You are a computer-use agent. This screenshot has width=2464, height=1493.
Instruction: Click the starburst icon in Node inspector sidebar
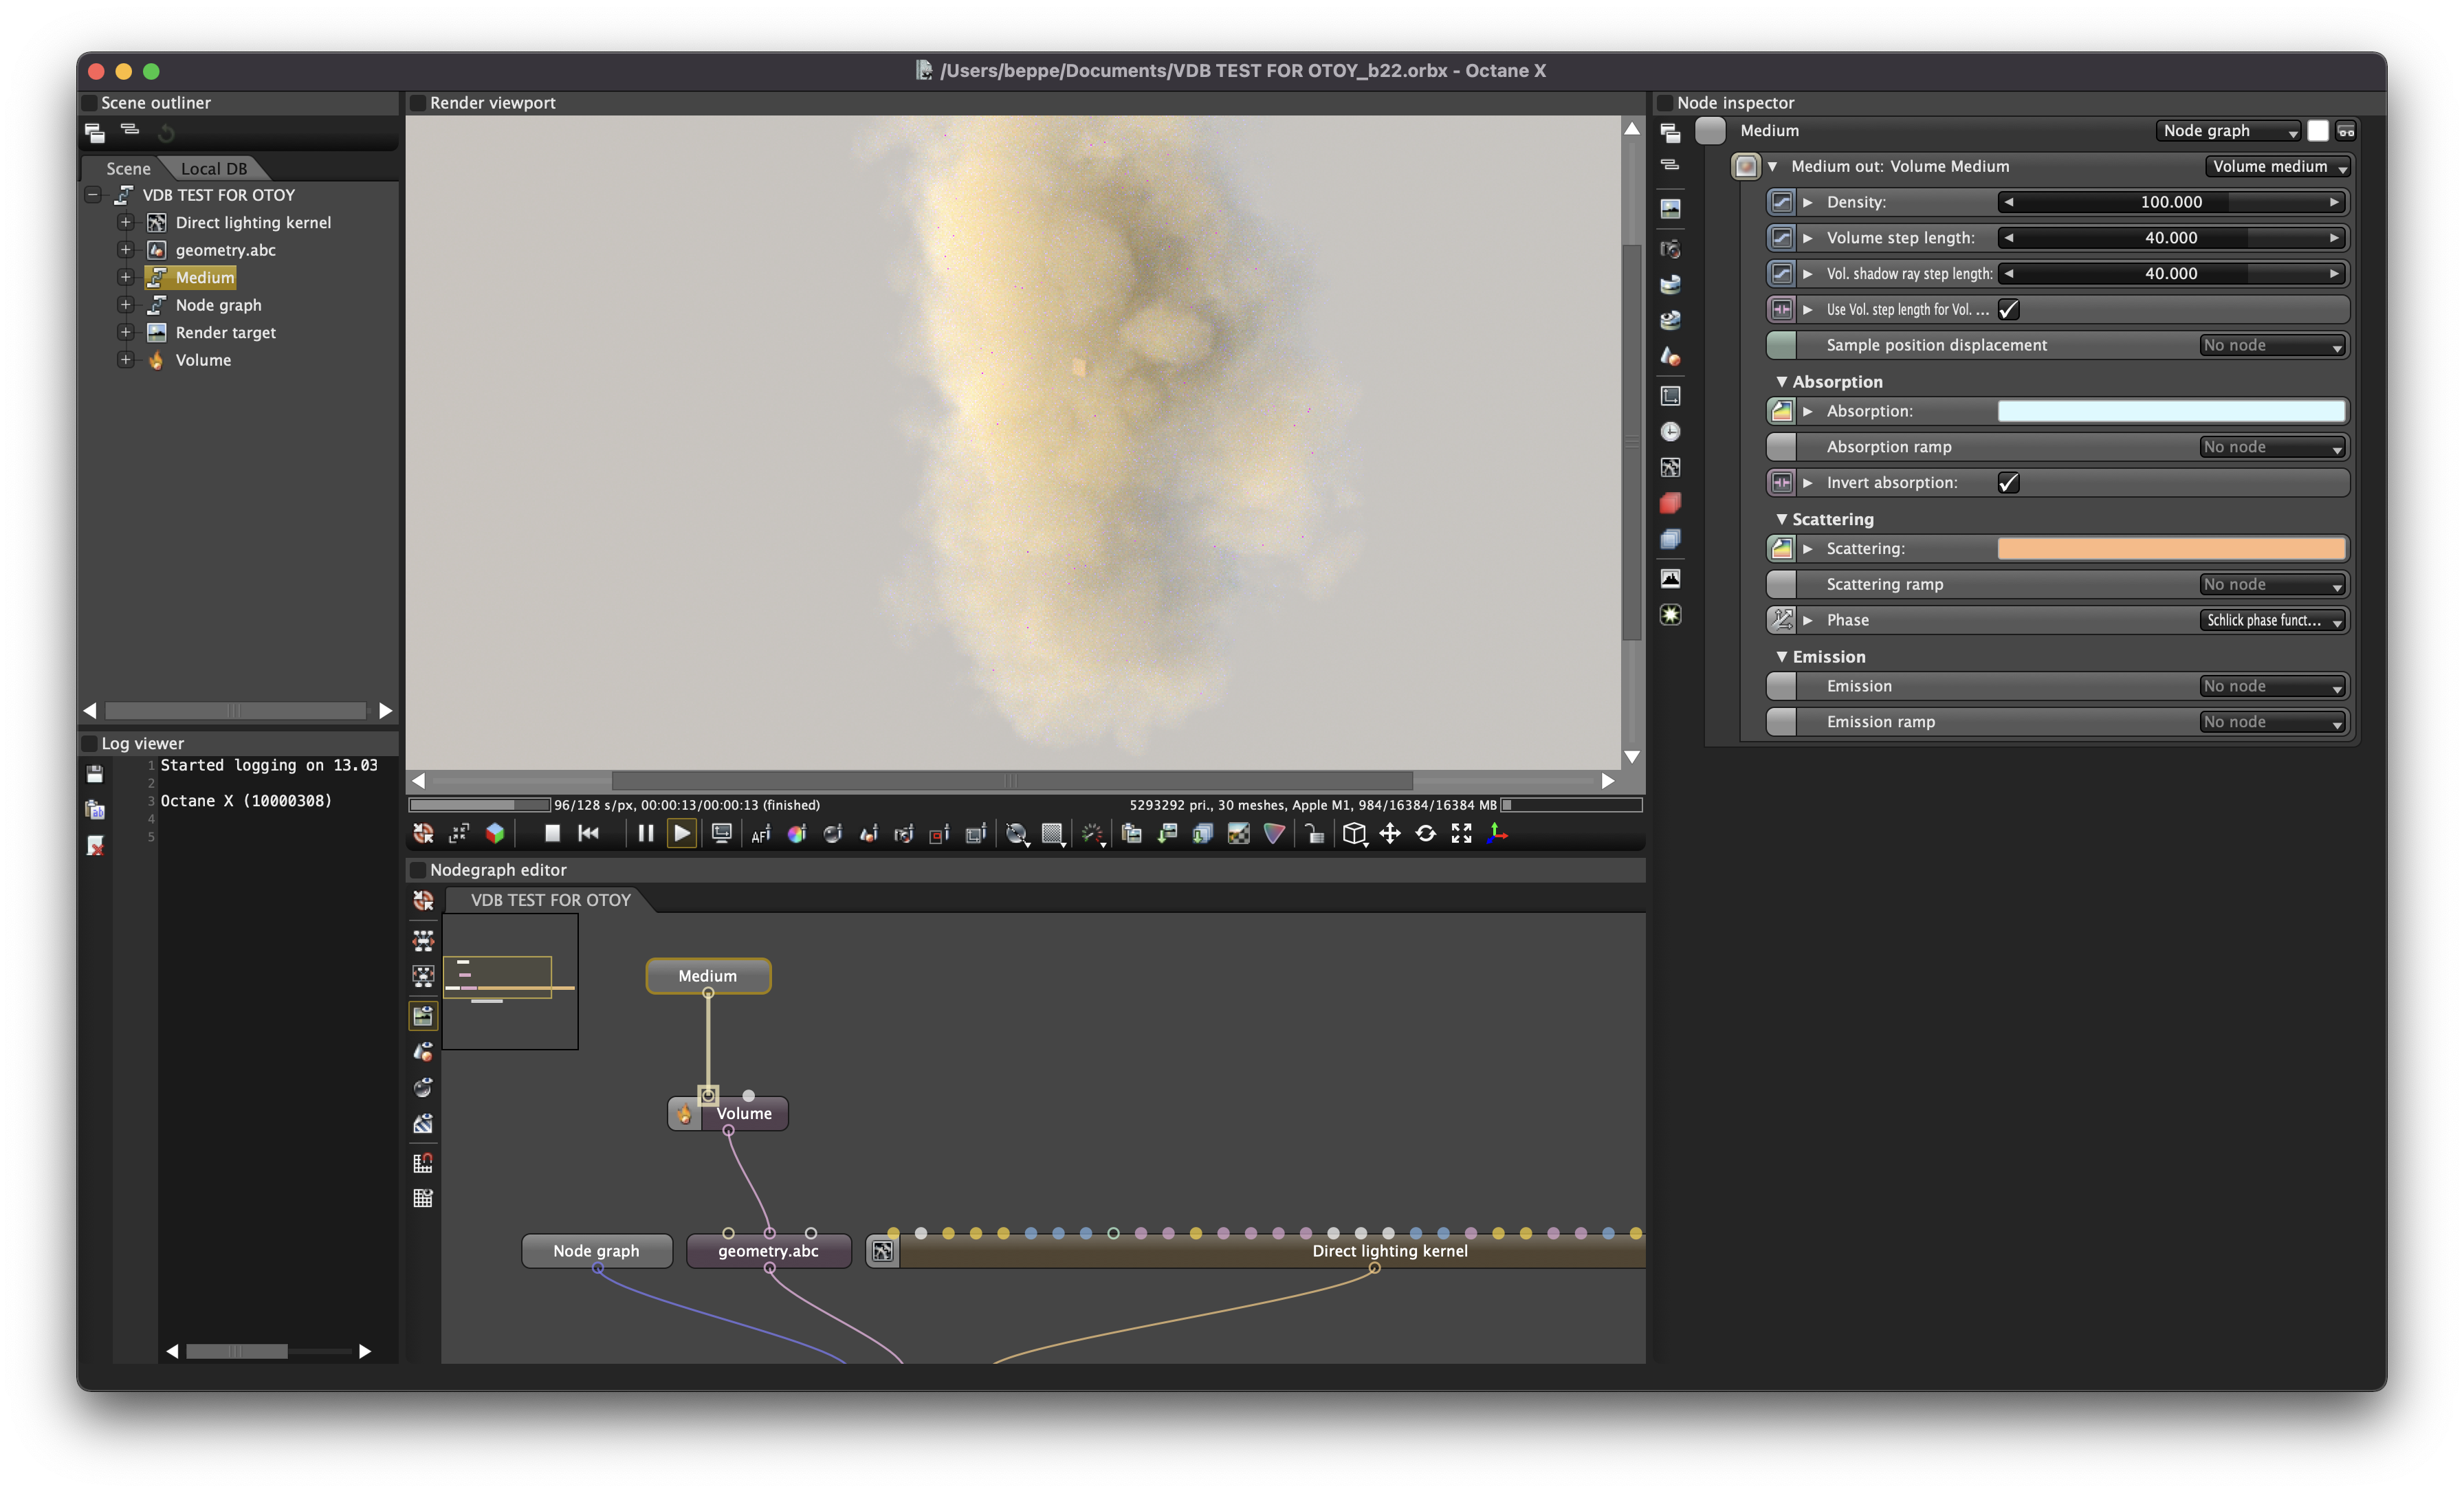1670,615
